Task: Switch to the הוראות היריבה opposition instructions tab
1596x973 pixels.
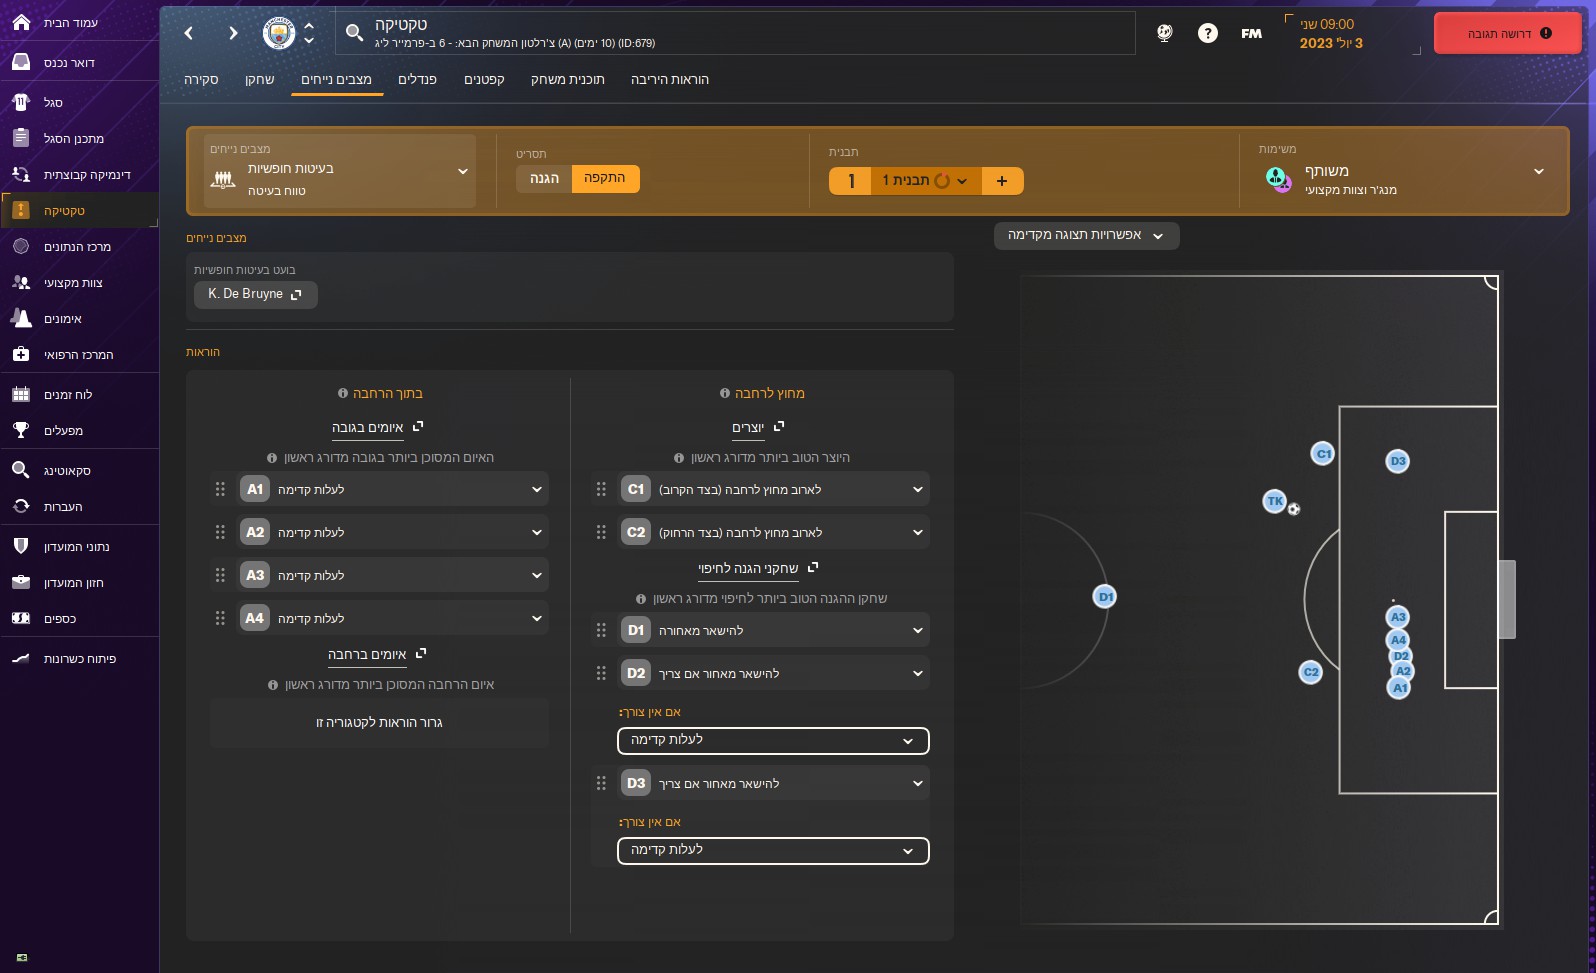Action: pos(670,79)
